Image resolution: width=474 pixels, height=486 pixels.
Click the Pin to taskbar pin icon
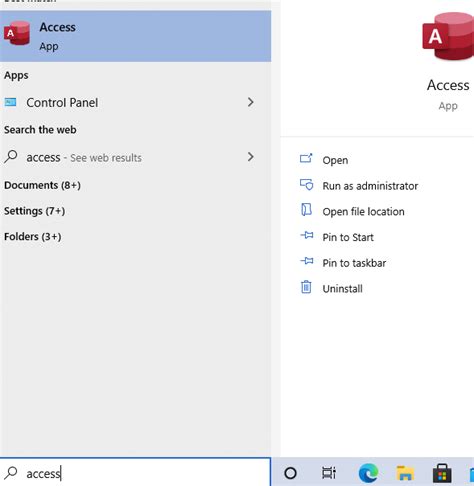(x=307, y=261)
